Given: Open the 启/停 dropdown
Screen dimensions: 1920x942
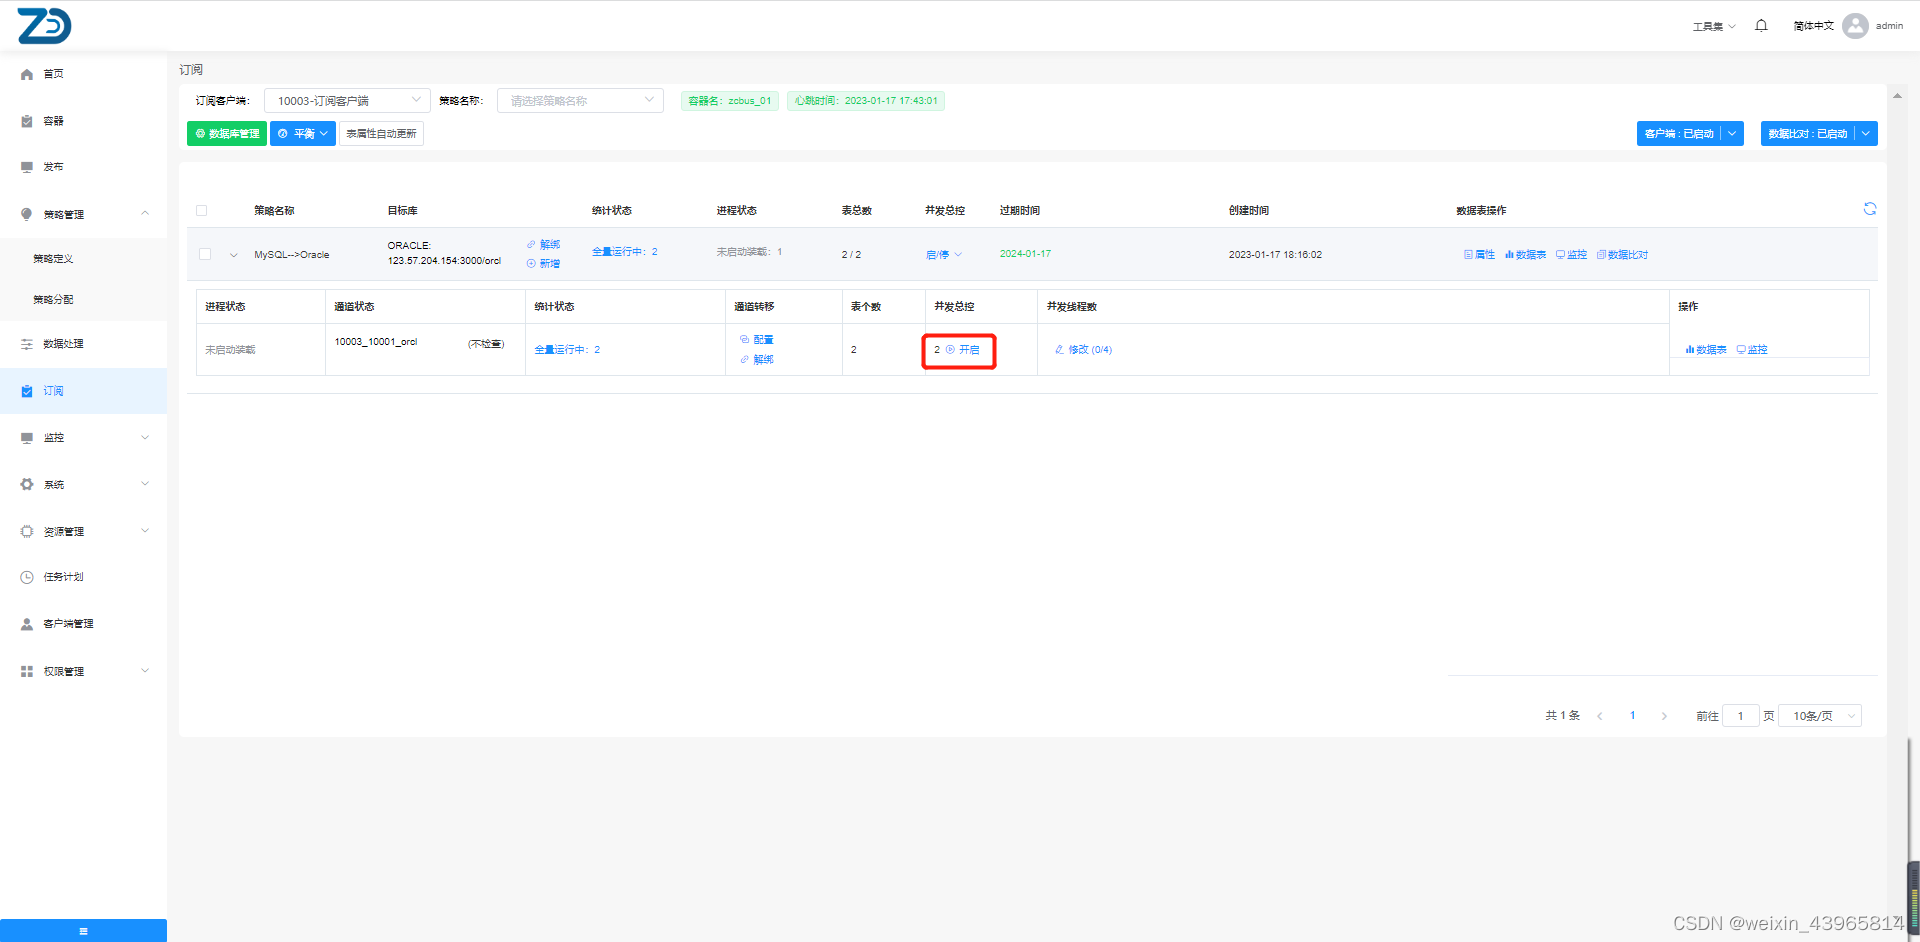Looking at the screenshot, I should (944, 255).
